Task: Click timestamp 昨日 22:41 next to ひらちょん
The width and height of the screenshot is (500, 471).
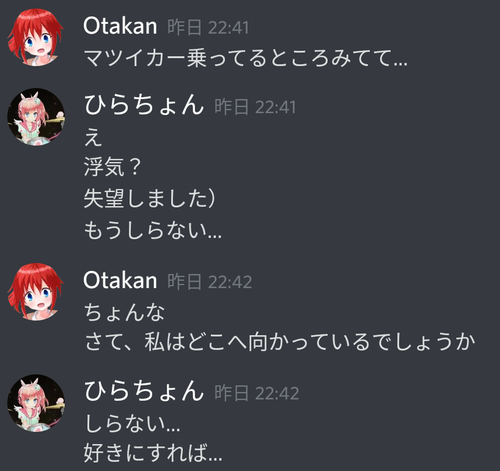Action: [x=255, y=107]
